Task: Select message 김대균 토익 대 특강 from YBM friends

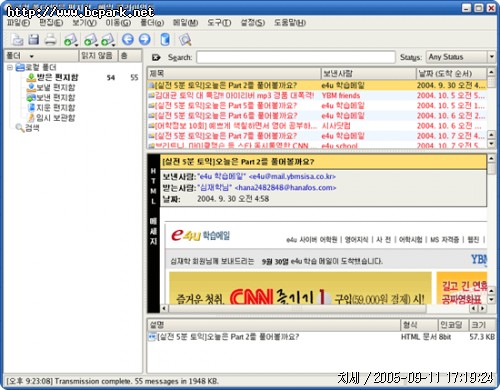Action: pyautogui.click(x=317, y=96)
